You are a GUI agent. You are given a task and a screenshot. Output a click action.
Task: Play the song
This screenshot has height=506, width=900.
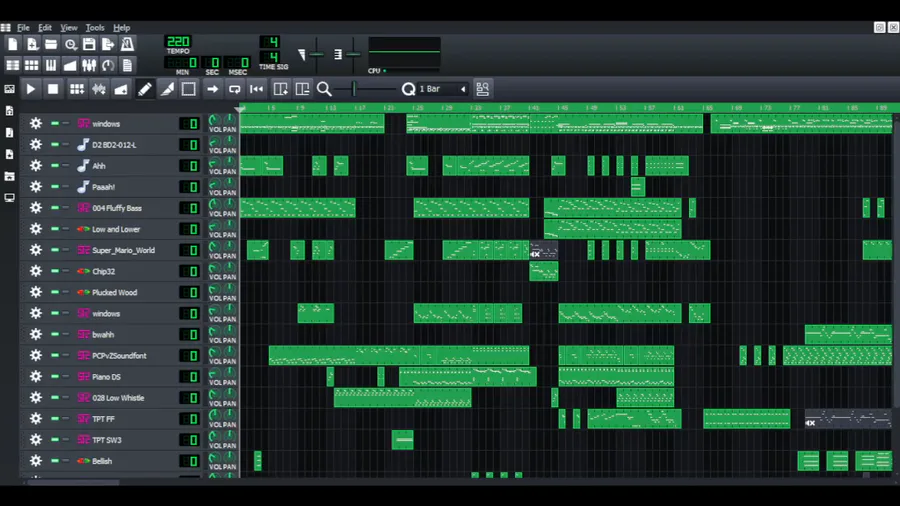click(31, 89)
